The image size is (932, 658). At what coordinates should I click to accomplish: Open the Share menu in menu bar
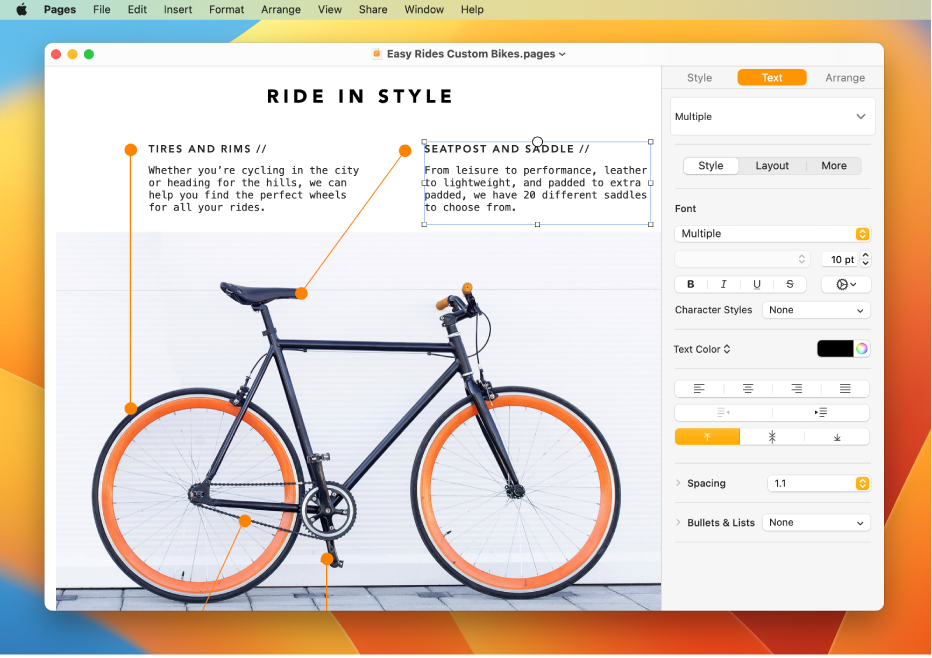pyautogui.click(x=372, y=10)
